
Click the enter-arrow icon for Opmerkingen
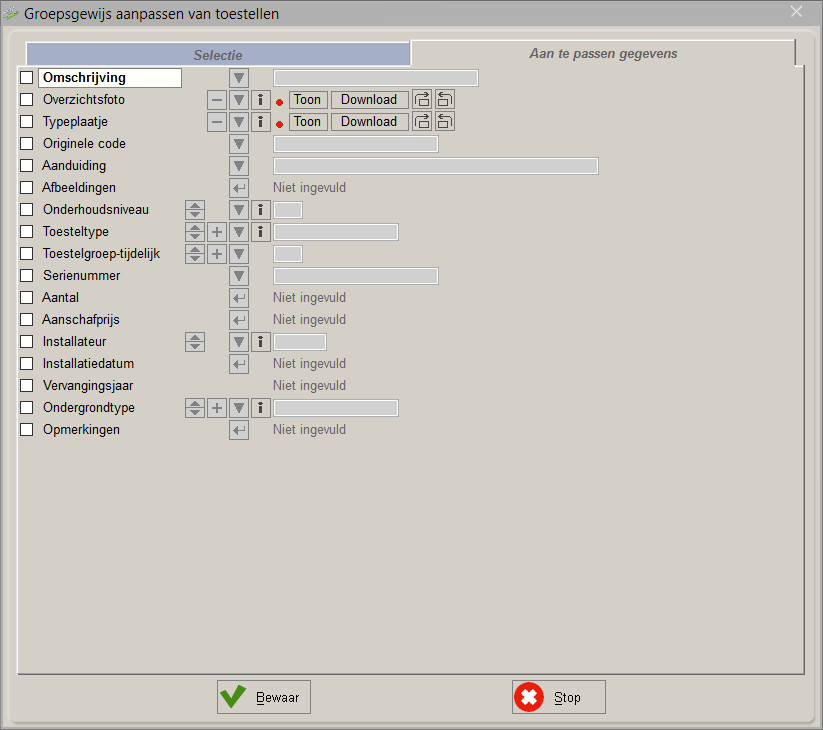pyautogui.click(x=239, y=430)
